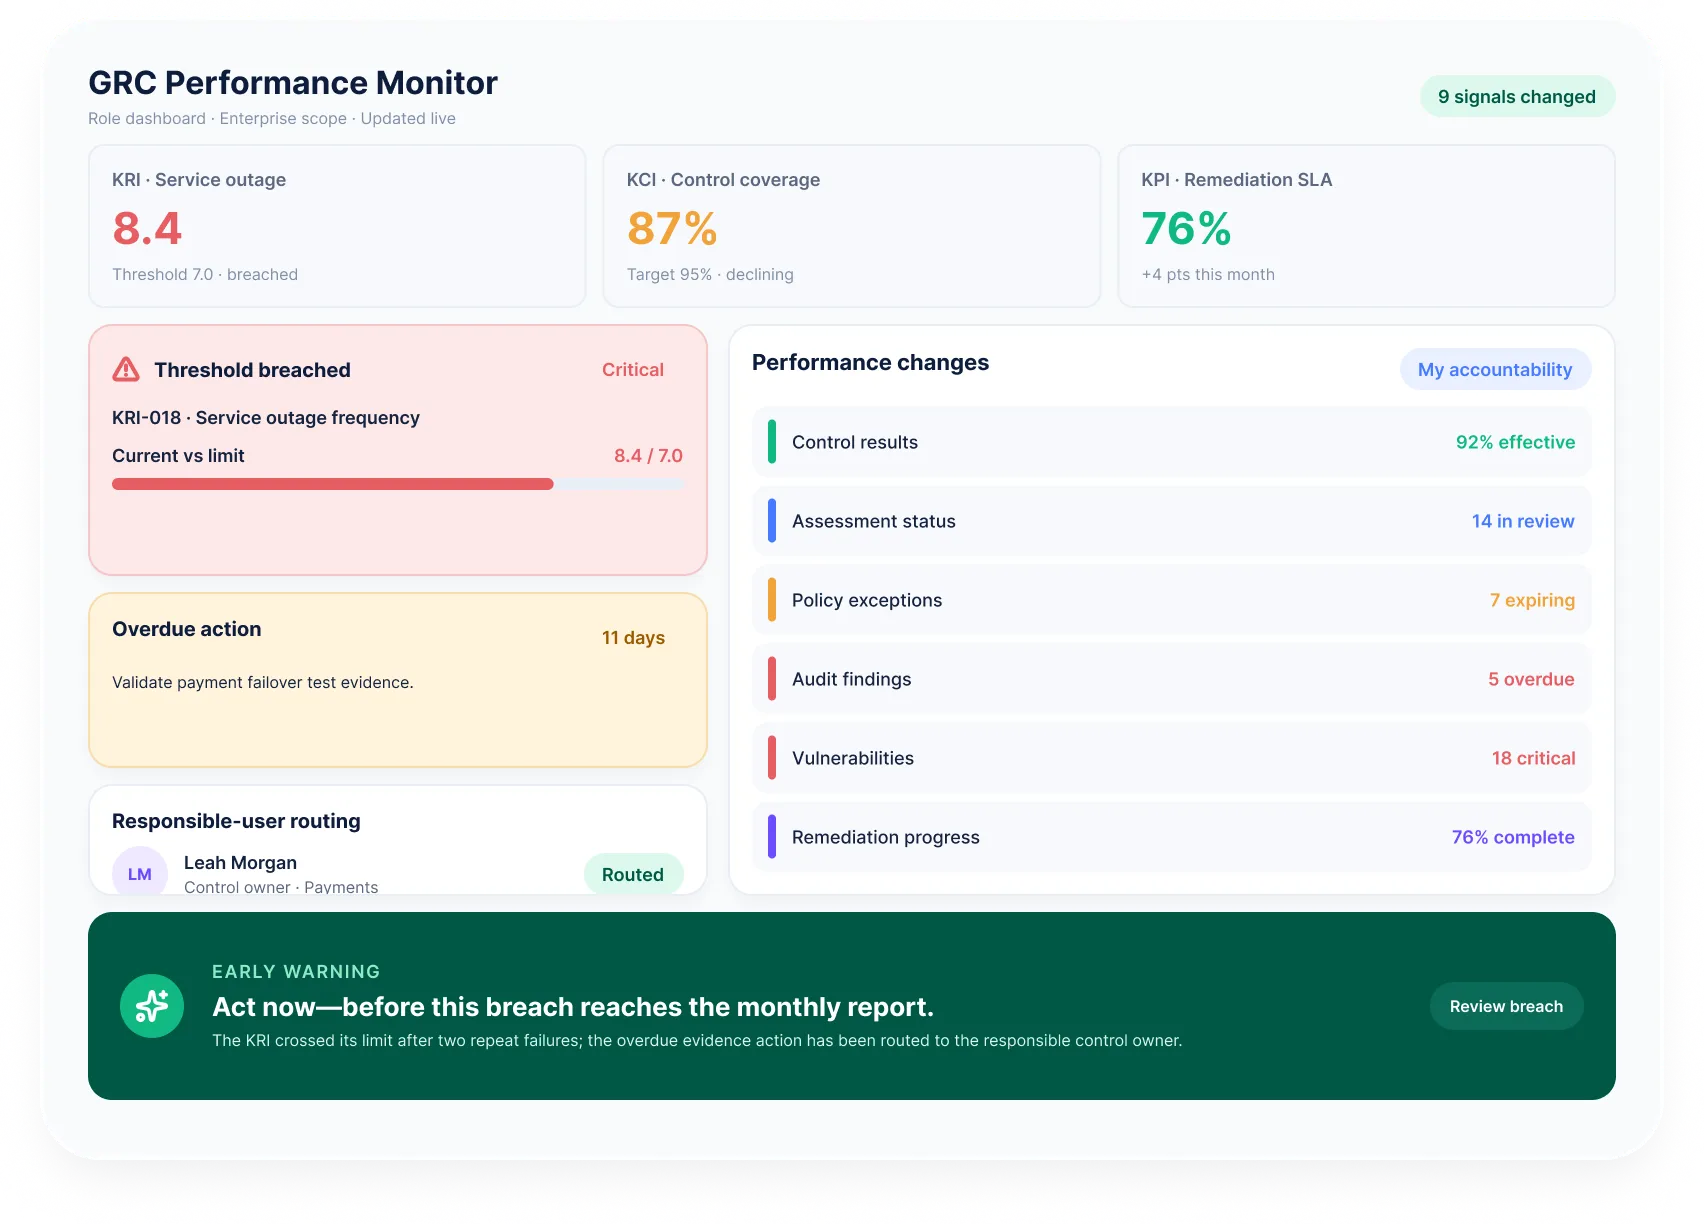Click the Routed status pill
1704x1224 pixels.
(x=633, y=874)
